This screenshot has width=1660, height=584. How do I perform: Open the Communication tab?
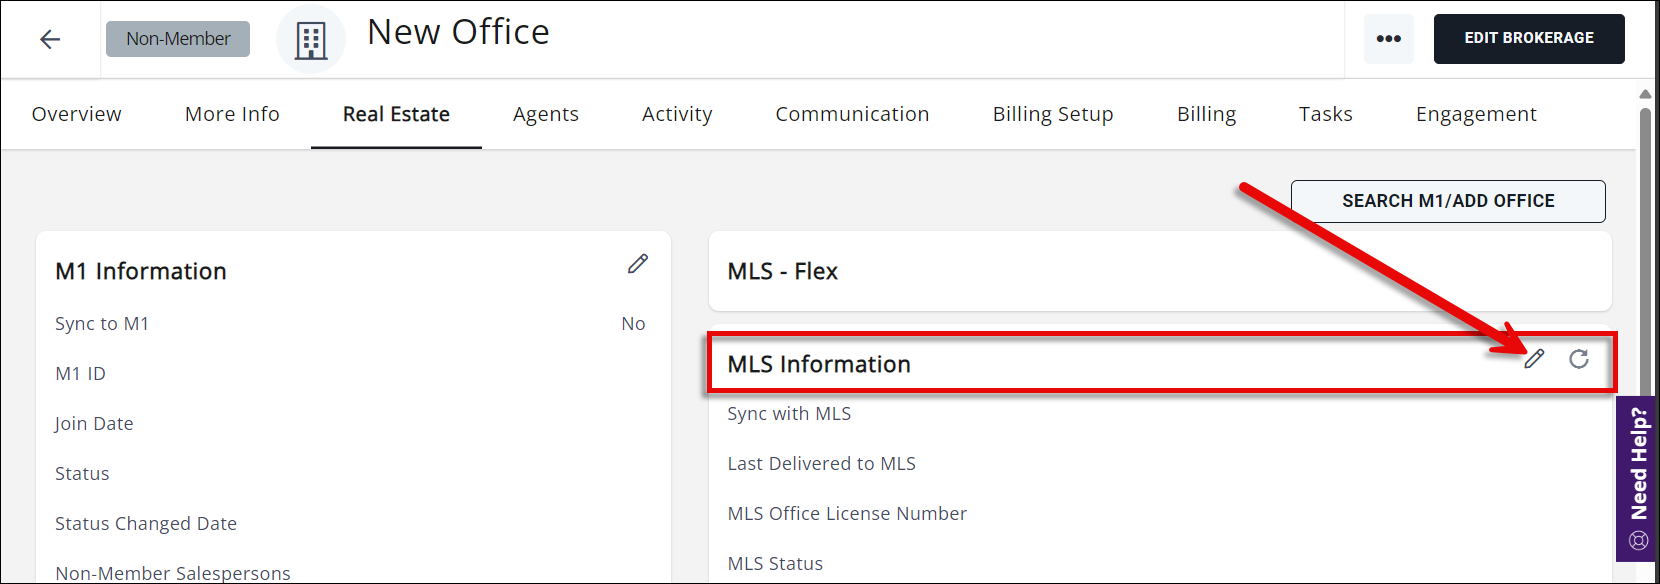[852, 114]
